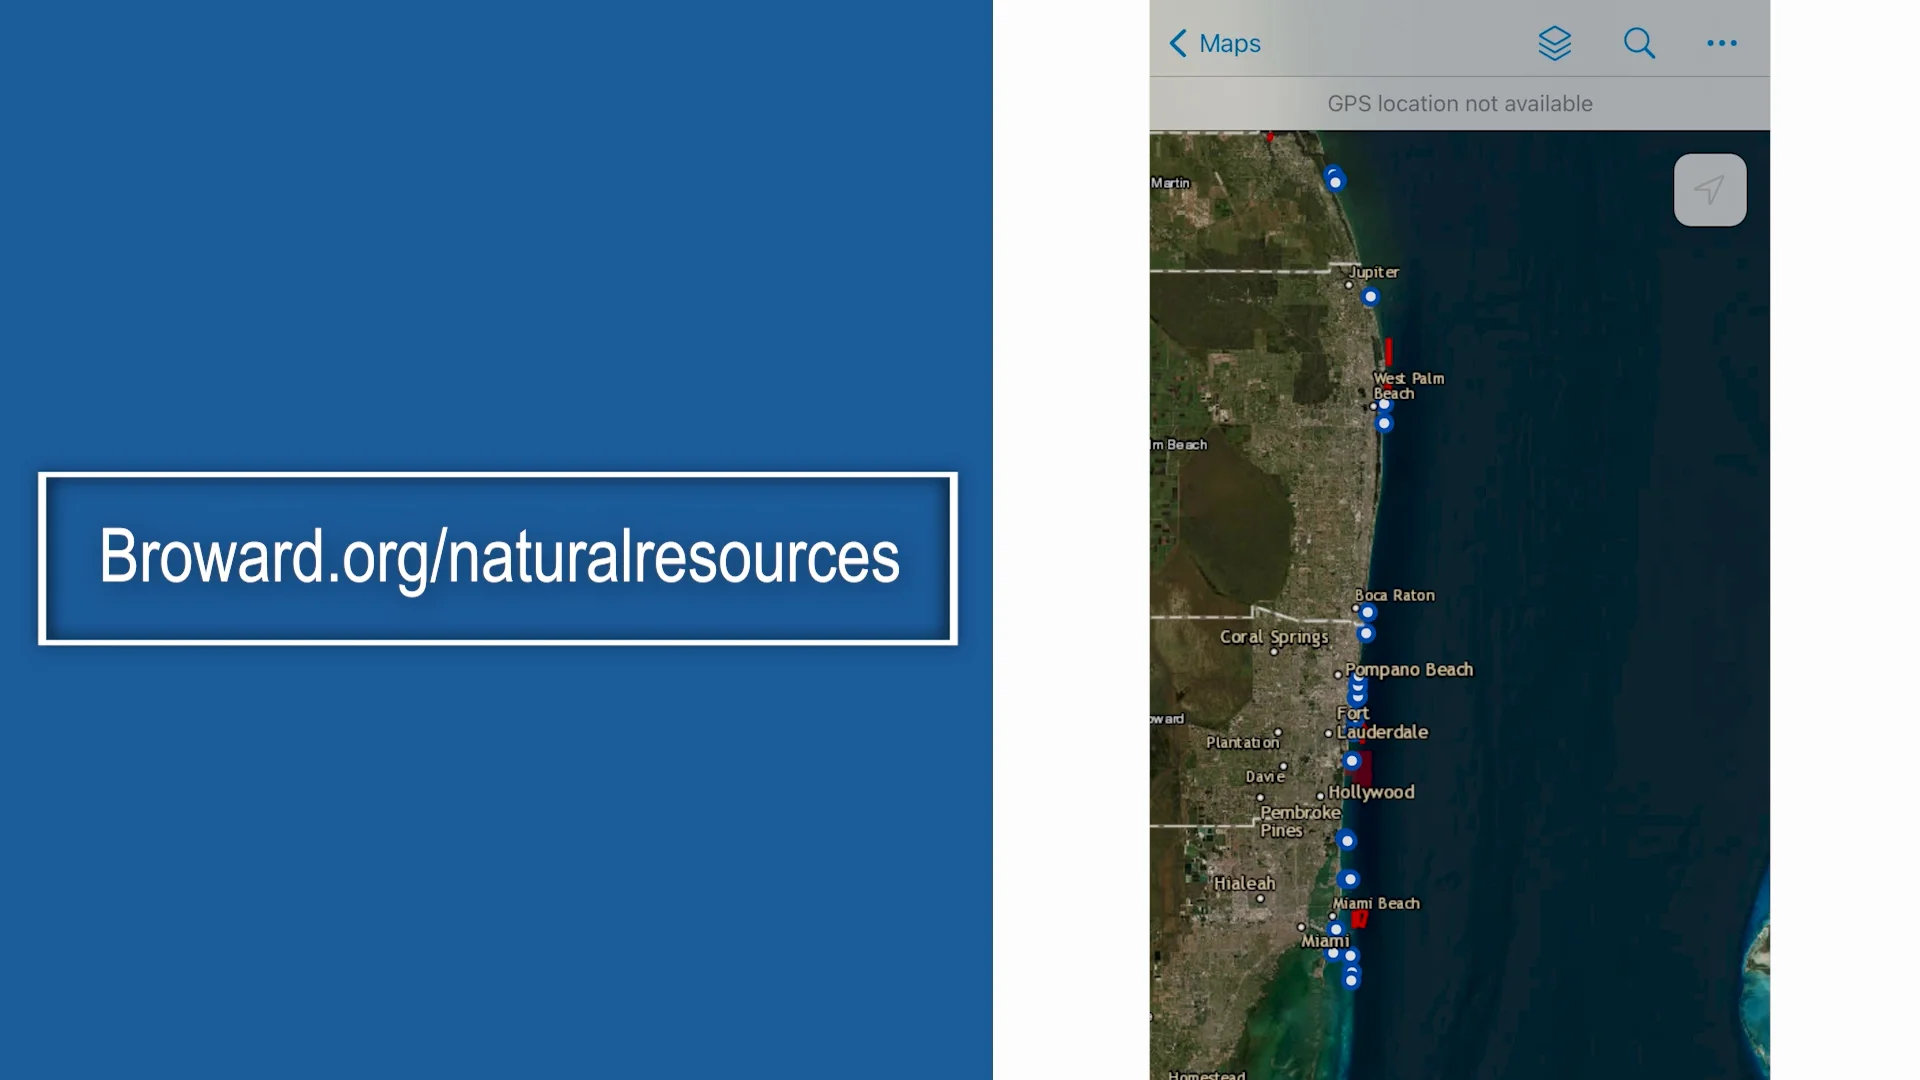Screen dimensions: 1920x1080
Task: Tap the blue marker below Jupiter label
Action: tap(1370, 297)
